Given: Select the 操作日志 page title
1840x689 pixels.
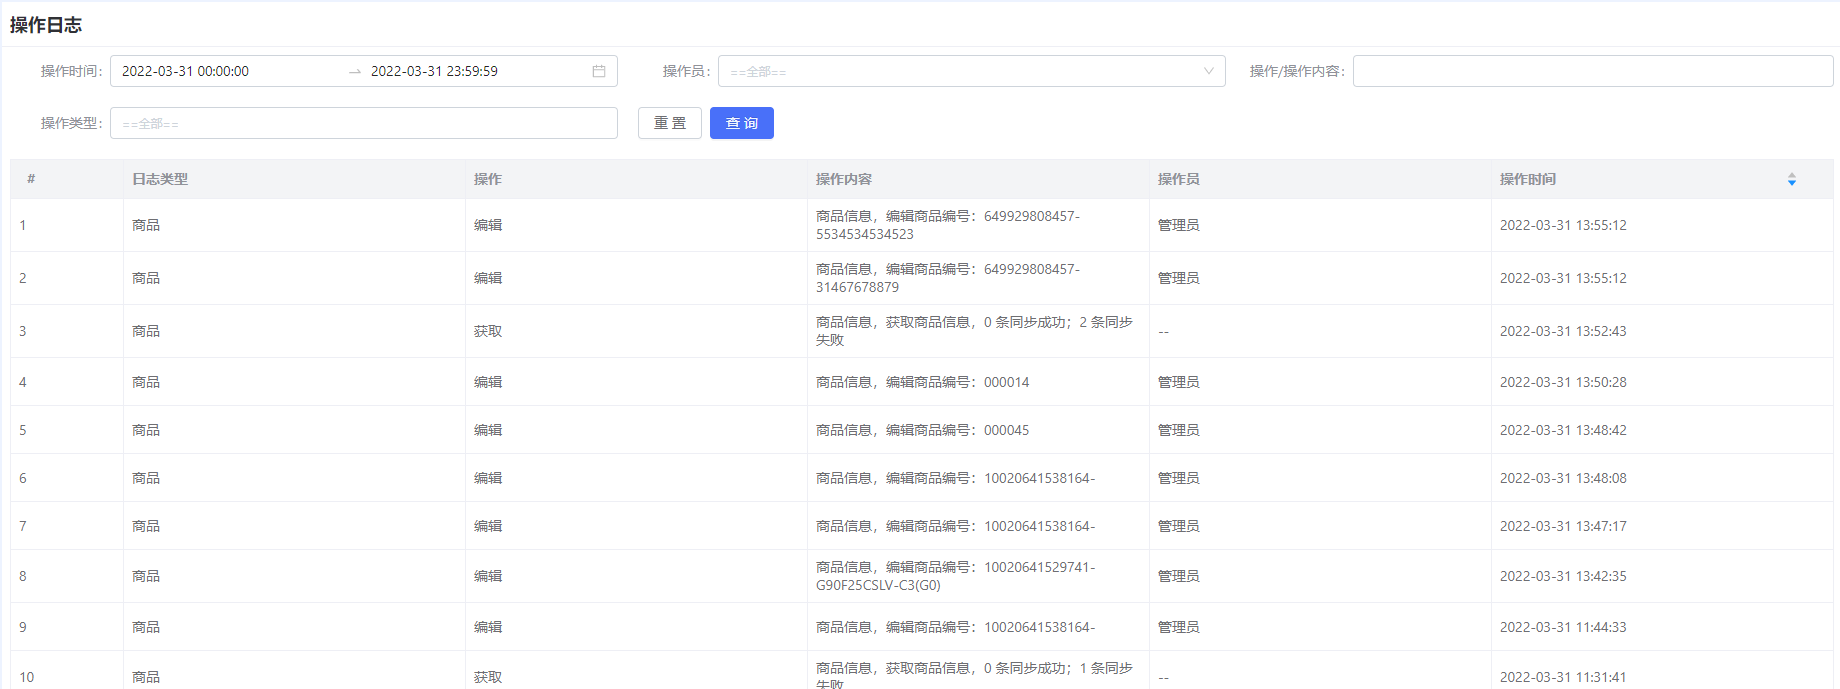Looking at the screenshot, I should 46,25.
